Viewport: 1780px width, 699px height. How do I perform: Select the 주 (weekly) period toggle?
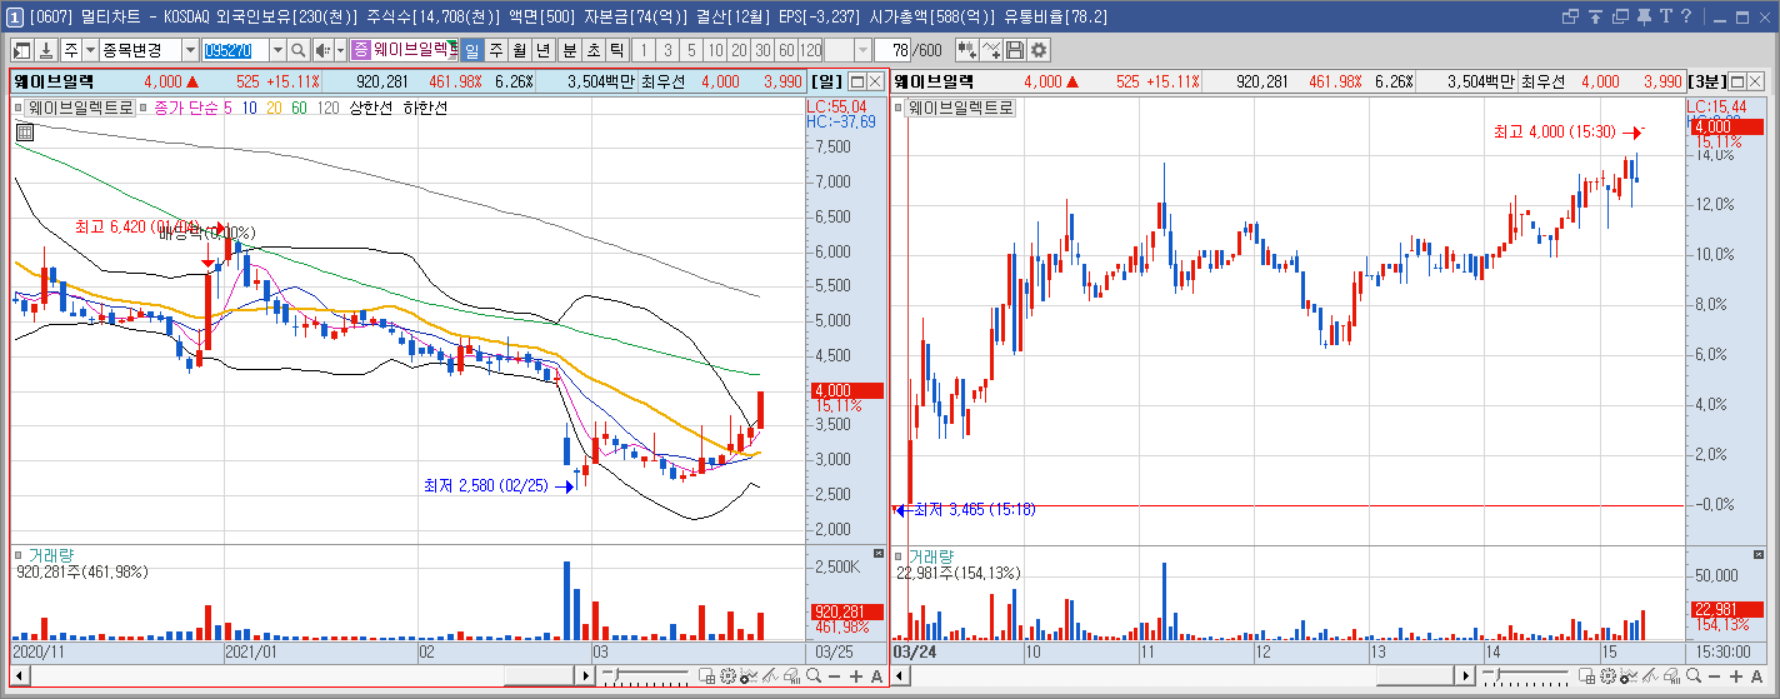496,50
